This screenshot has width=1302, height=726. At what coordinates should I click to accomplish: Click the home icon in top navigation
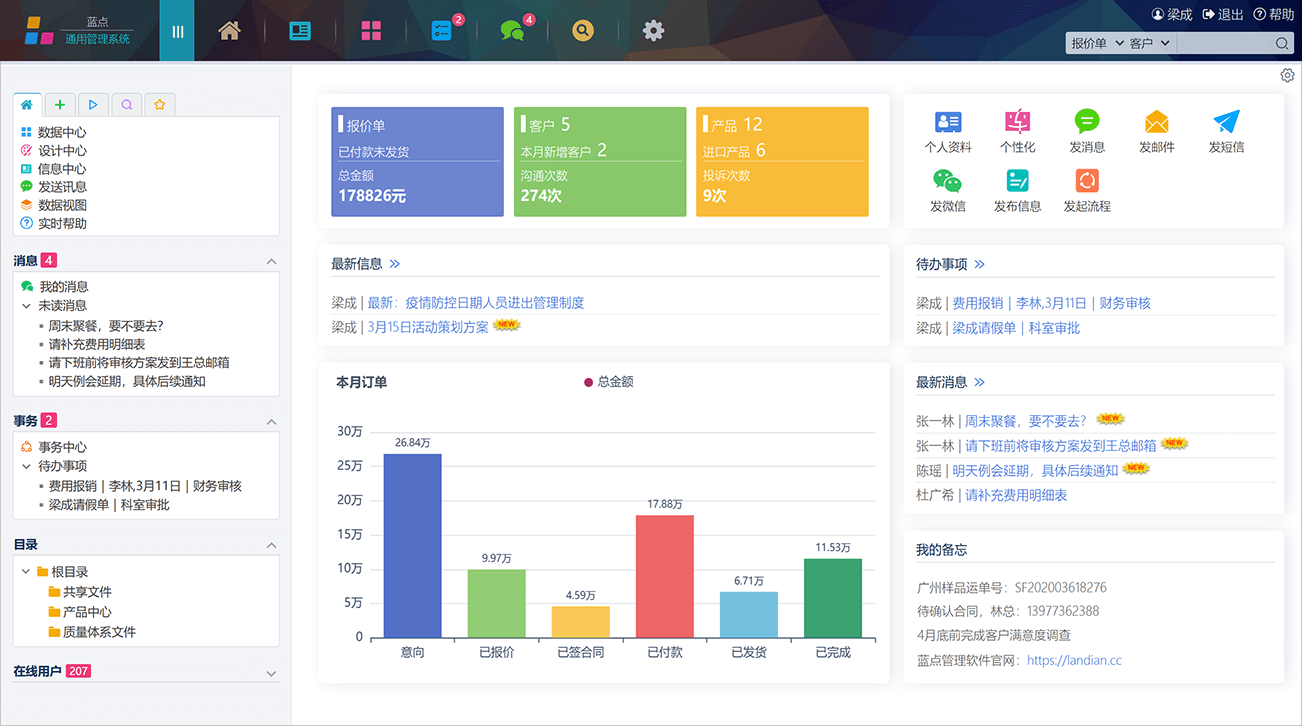tap(230, 31)
